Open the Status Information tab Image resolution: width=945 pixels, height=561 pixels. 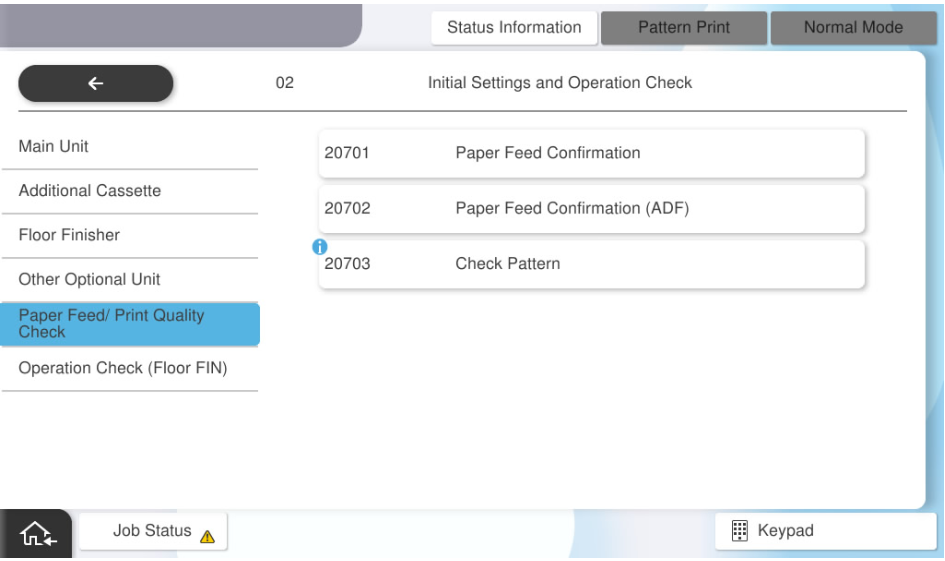(514, 28)
